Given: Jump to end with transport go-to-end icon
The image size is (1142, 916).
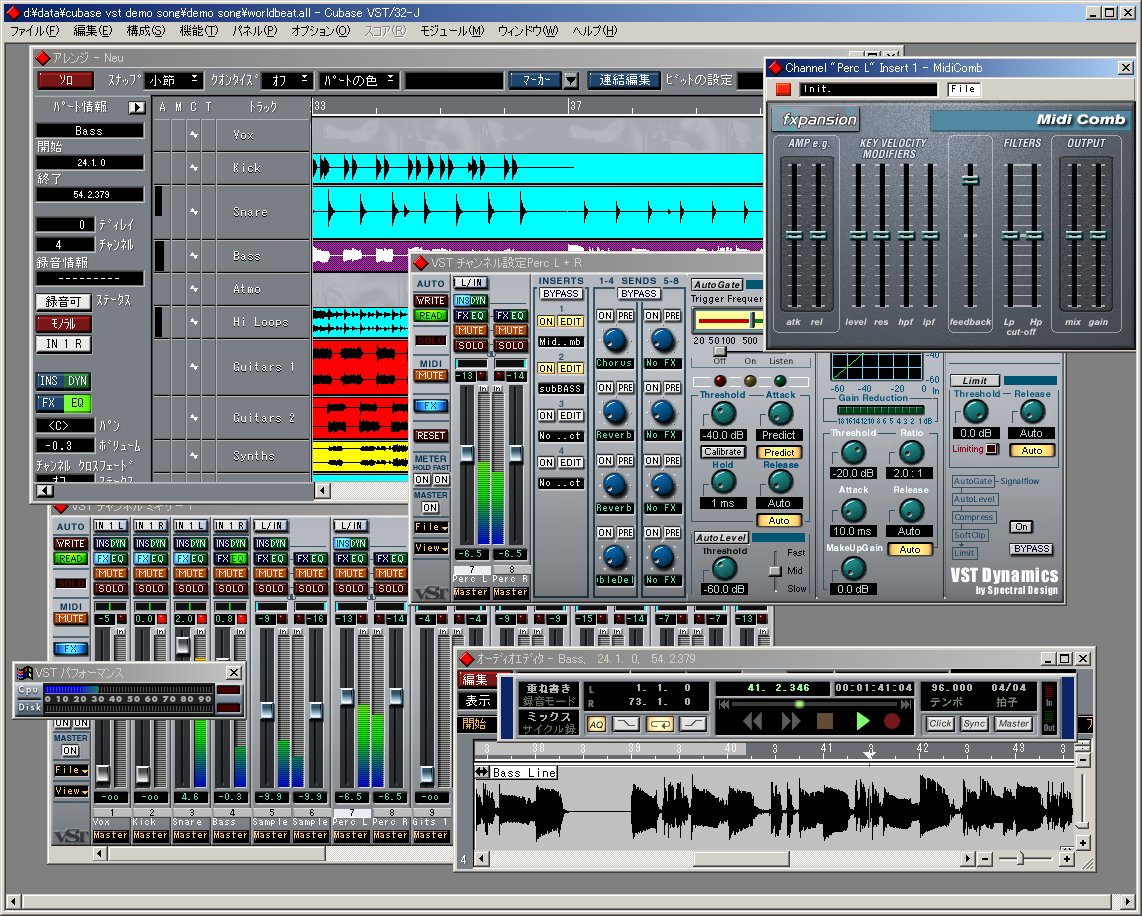Looking at the screenshot, I should pos(905,704).
